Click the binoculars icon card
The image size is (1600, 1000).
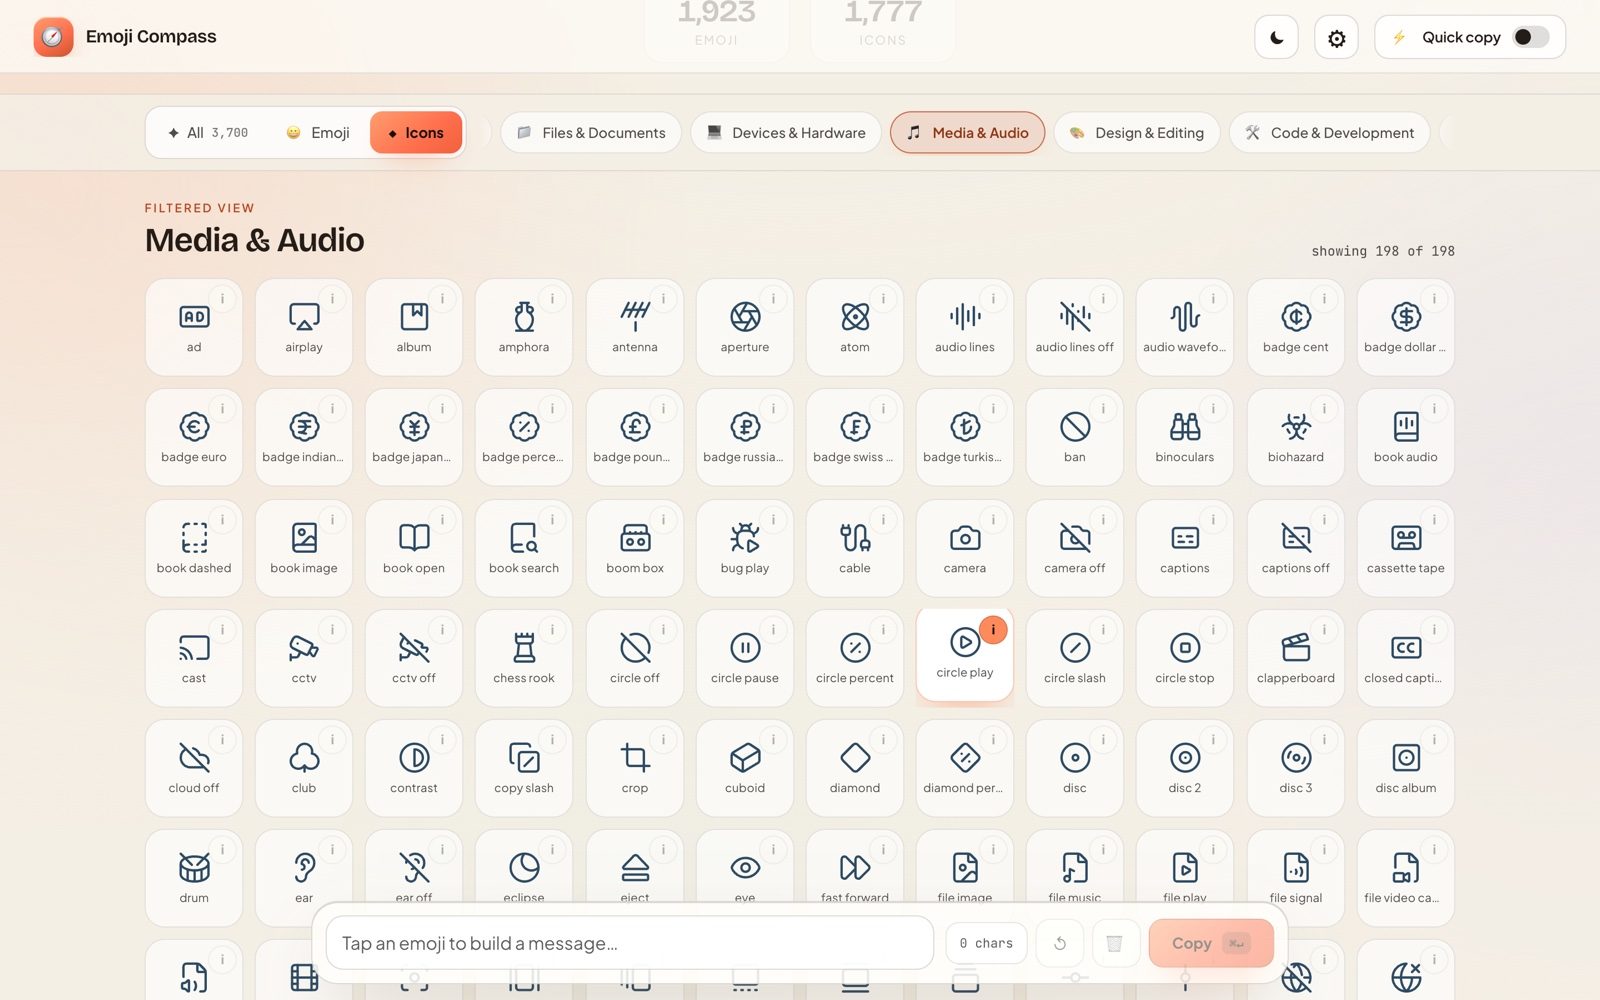[1185, 437]
